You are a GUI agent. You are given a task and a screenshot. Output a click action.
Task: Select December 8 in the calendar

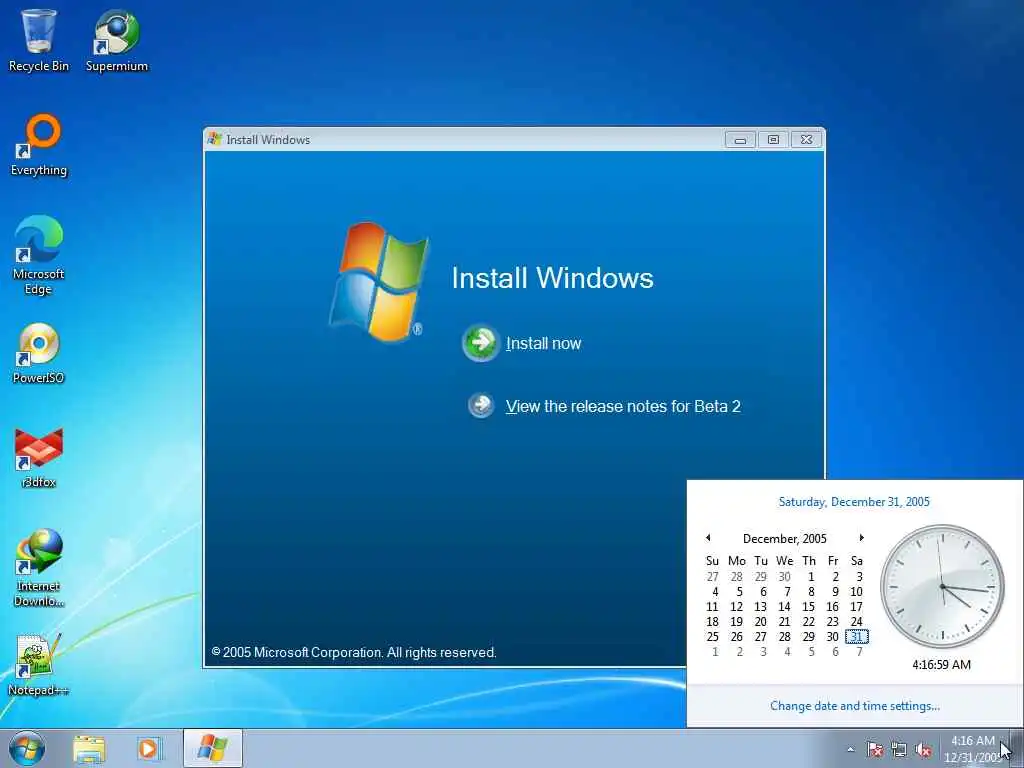click(x=811, y=592)
